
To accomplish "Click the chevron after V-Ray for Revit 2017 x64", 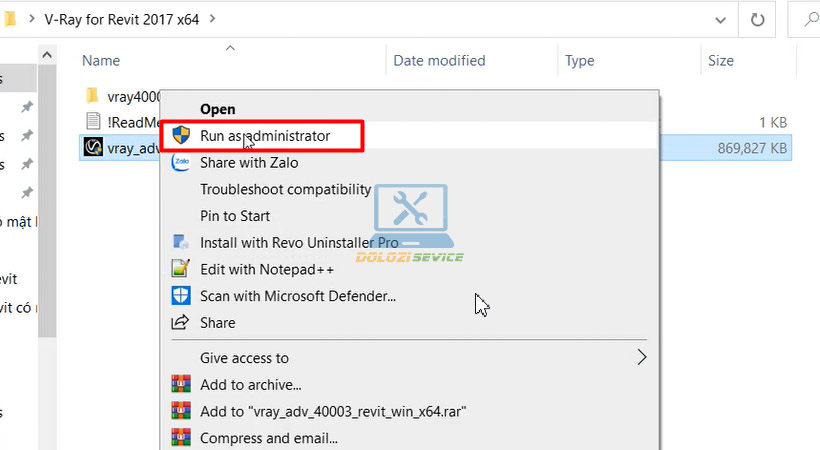I will point(211,18).
